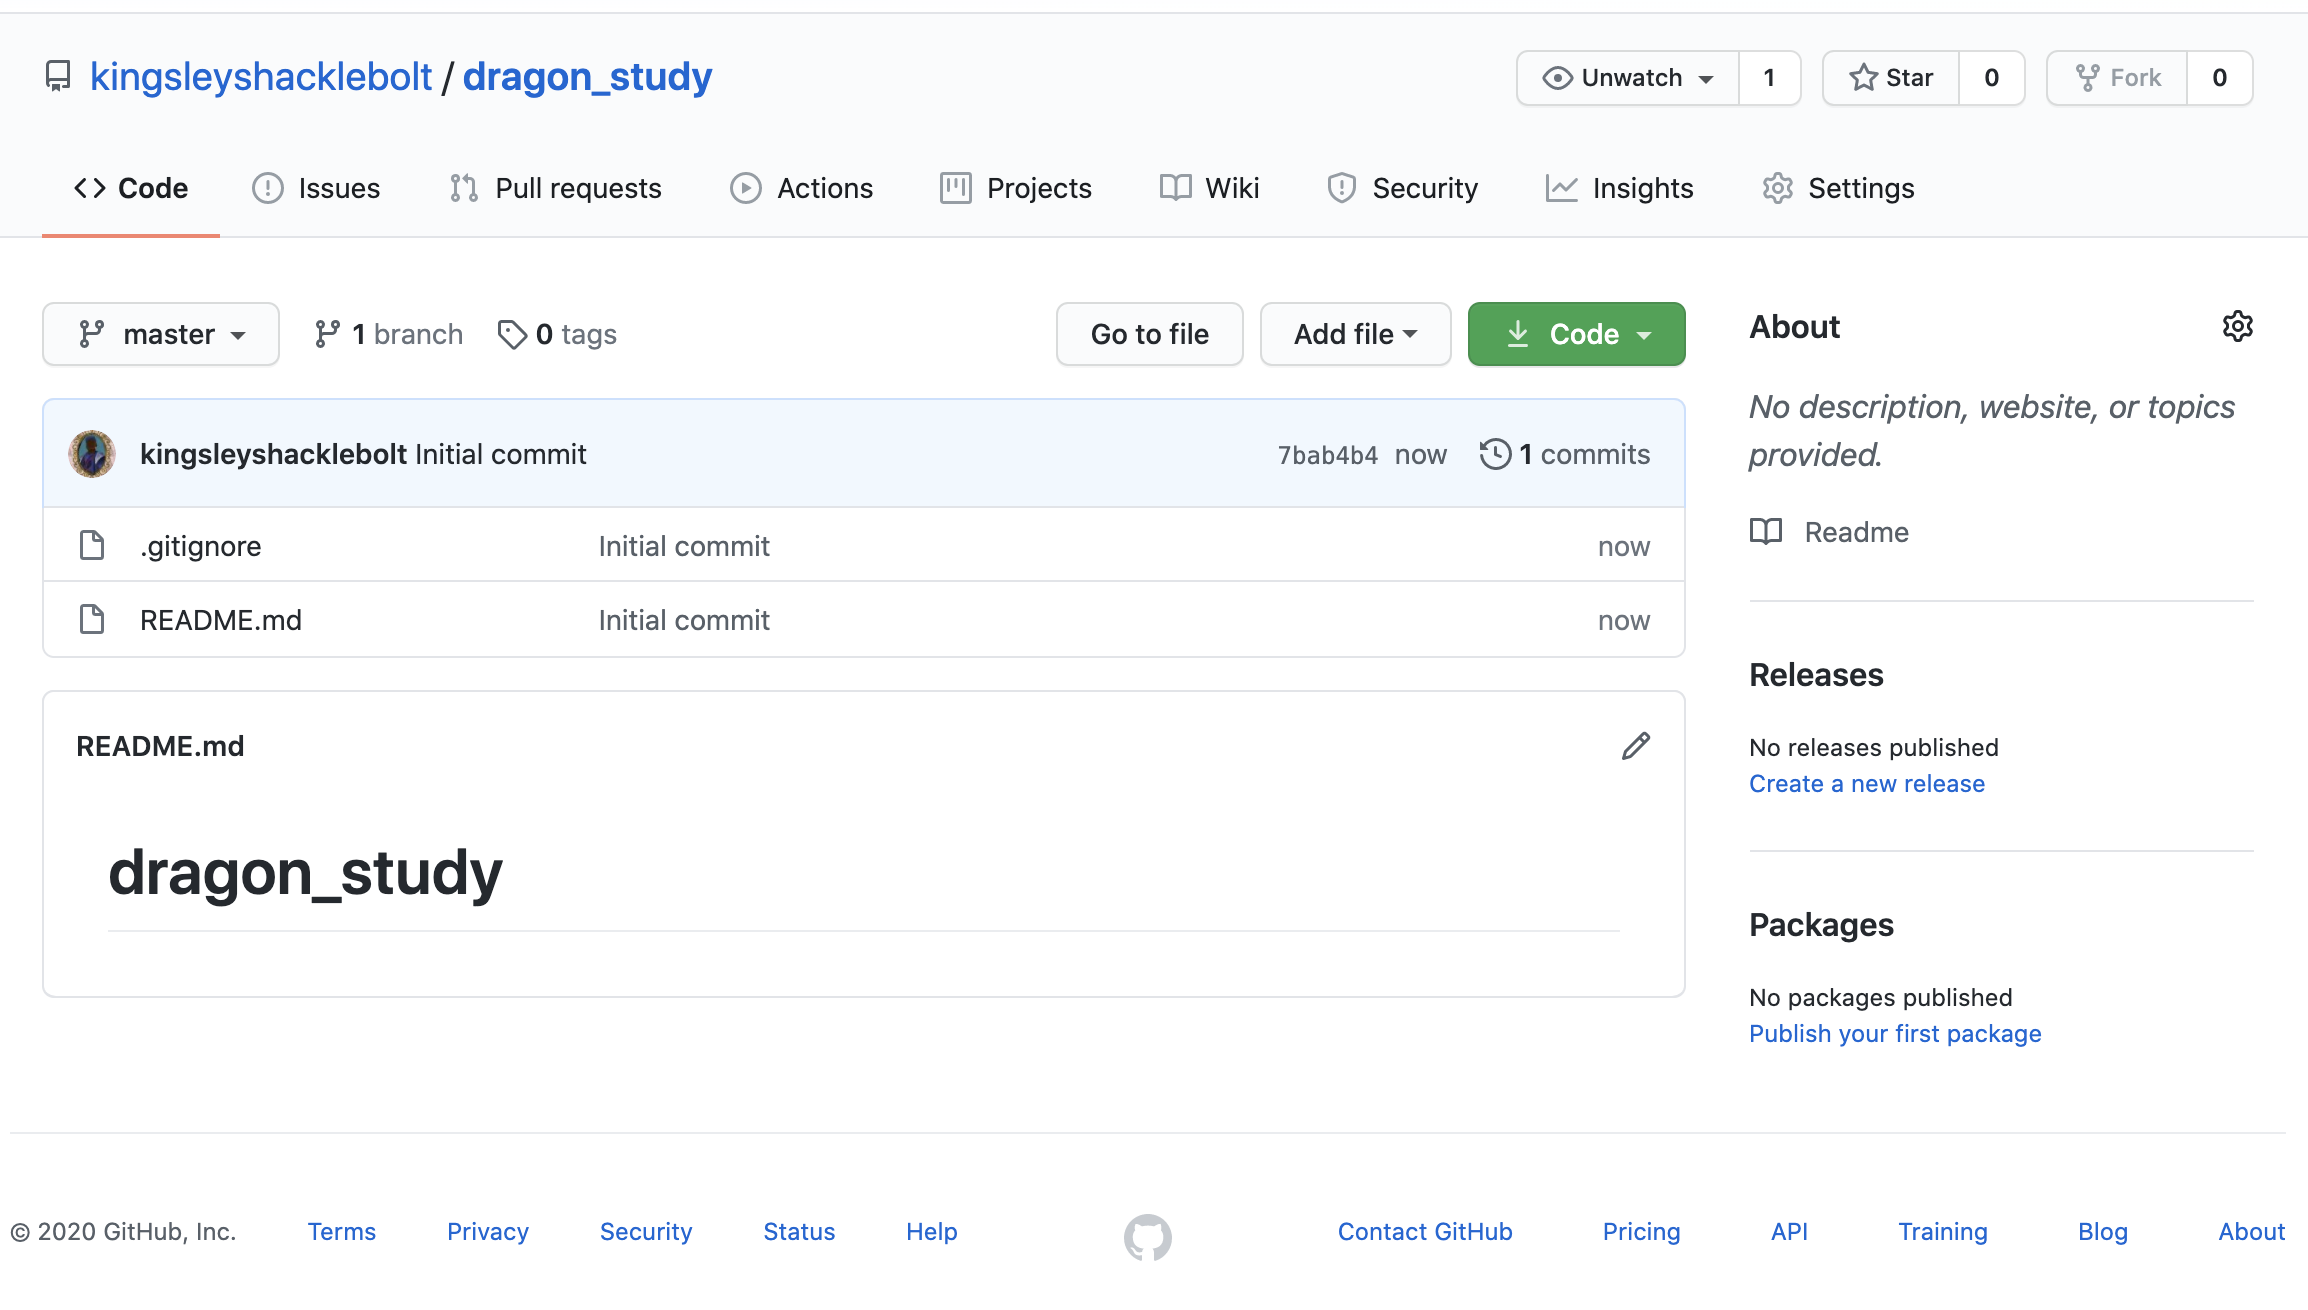Switch to the Issues tab
The height and width of the screenshot is (1310, 2308).
[x=316, y=188]
